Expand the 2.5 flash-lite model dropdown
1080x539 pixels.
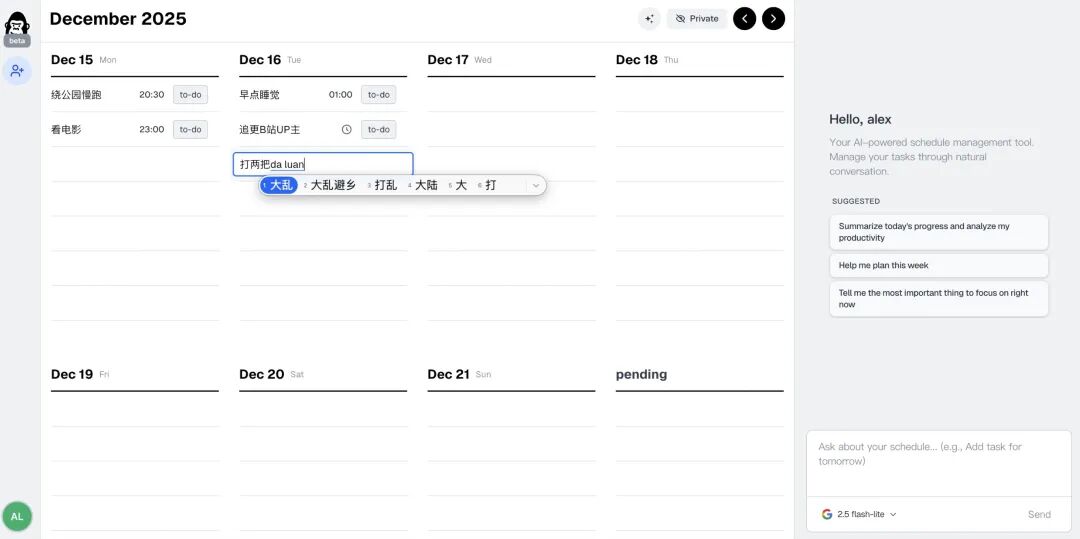pos(865,514)
